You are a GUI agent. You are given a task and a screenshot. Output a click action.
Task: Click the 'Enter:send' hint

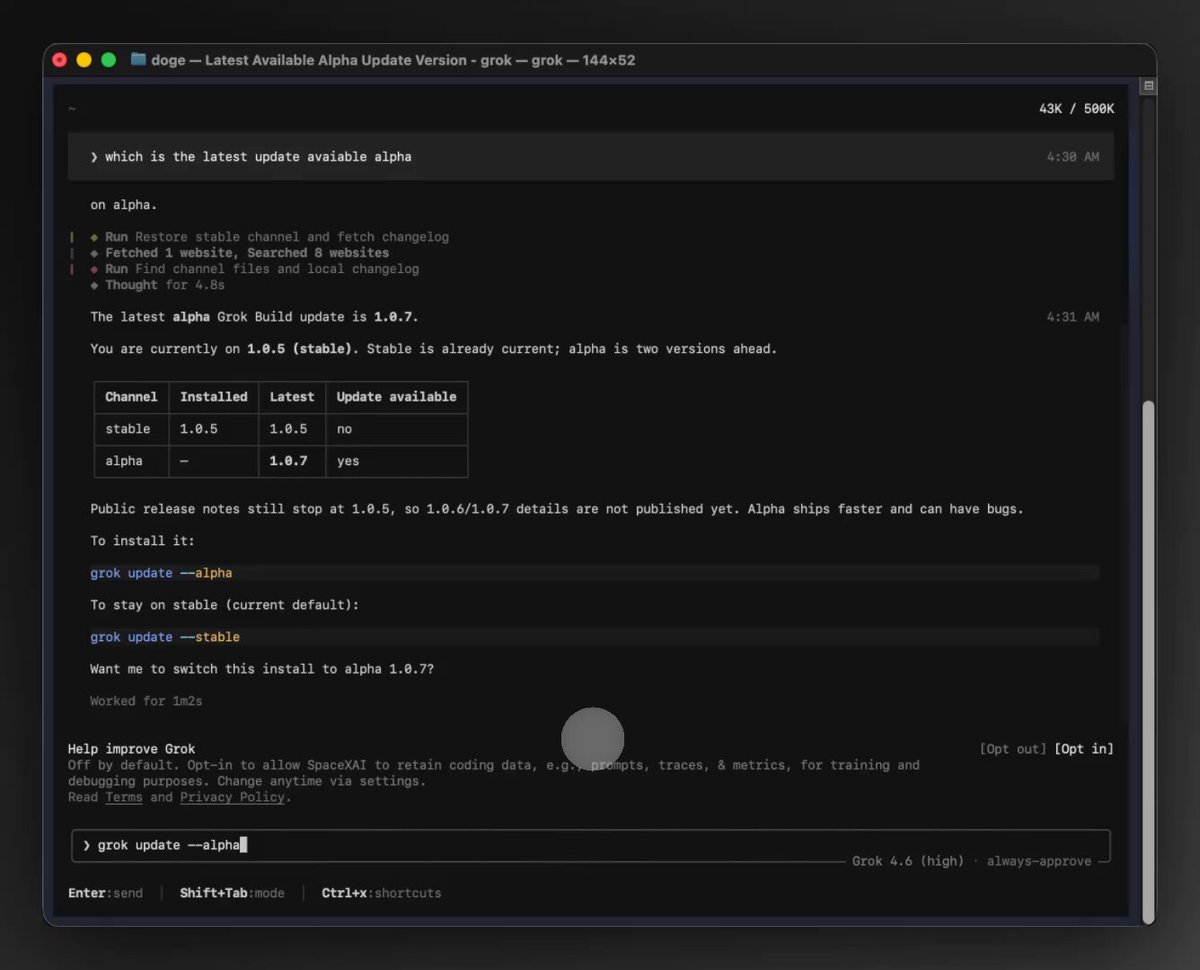(x=105, y=893)
